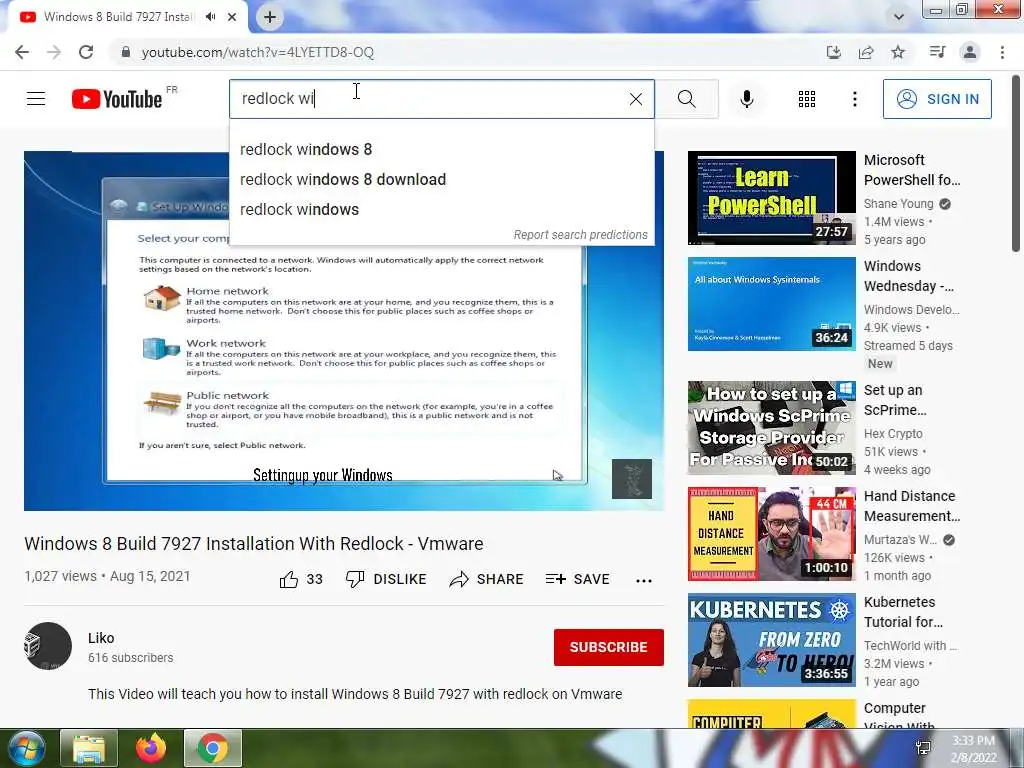Screen dimensions: 1024x768
Task: Click the SHARE button
Action: click(487, 579)
